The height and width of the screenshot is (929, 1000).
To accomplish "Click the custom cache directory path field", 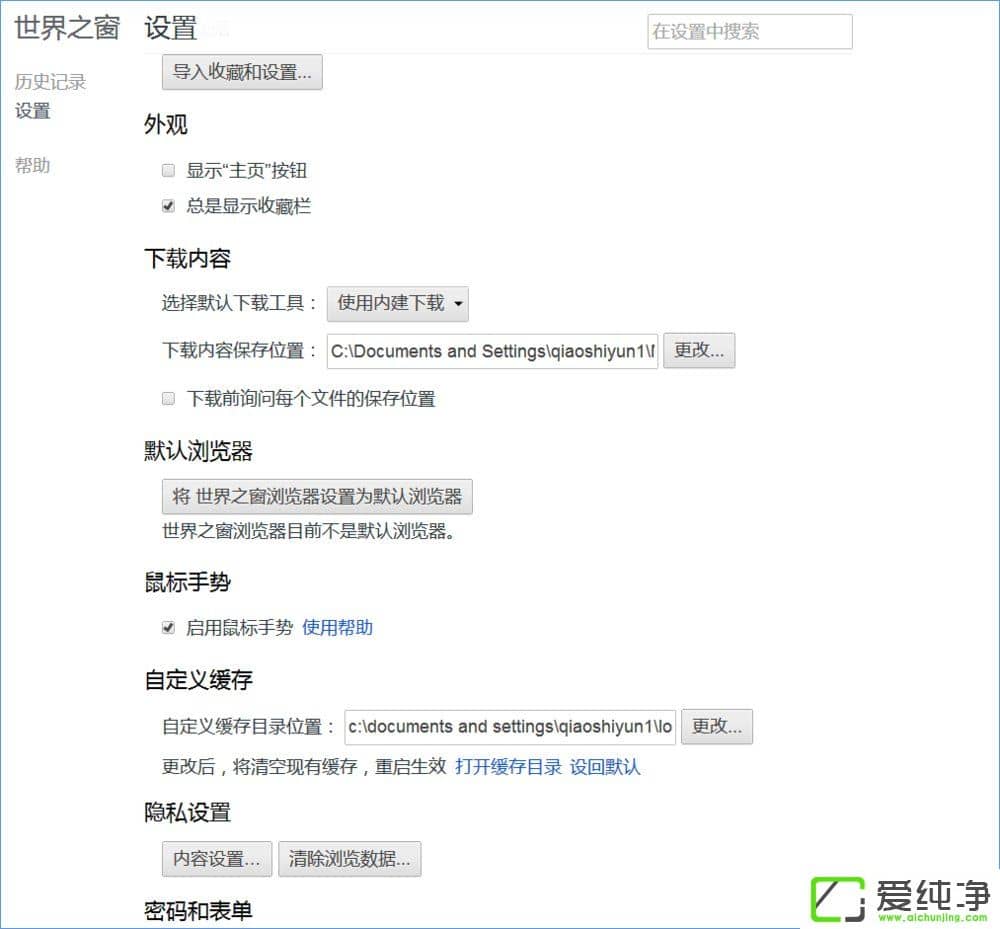I will tap(511, 726).
